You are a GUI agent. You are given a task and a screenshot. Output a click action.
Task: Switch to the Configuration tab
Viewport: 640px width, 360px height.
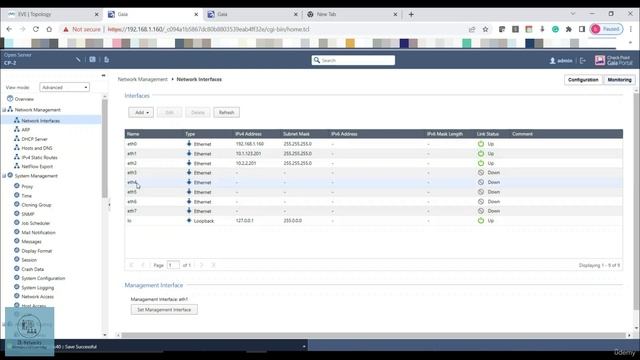(583, 80)
